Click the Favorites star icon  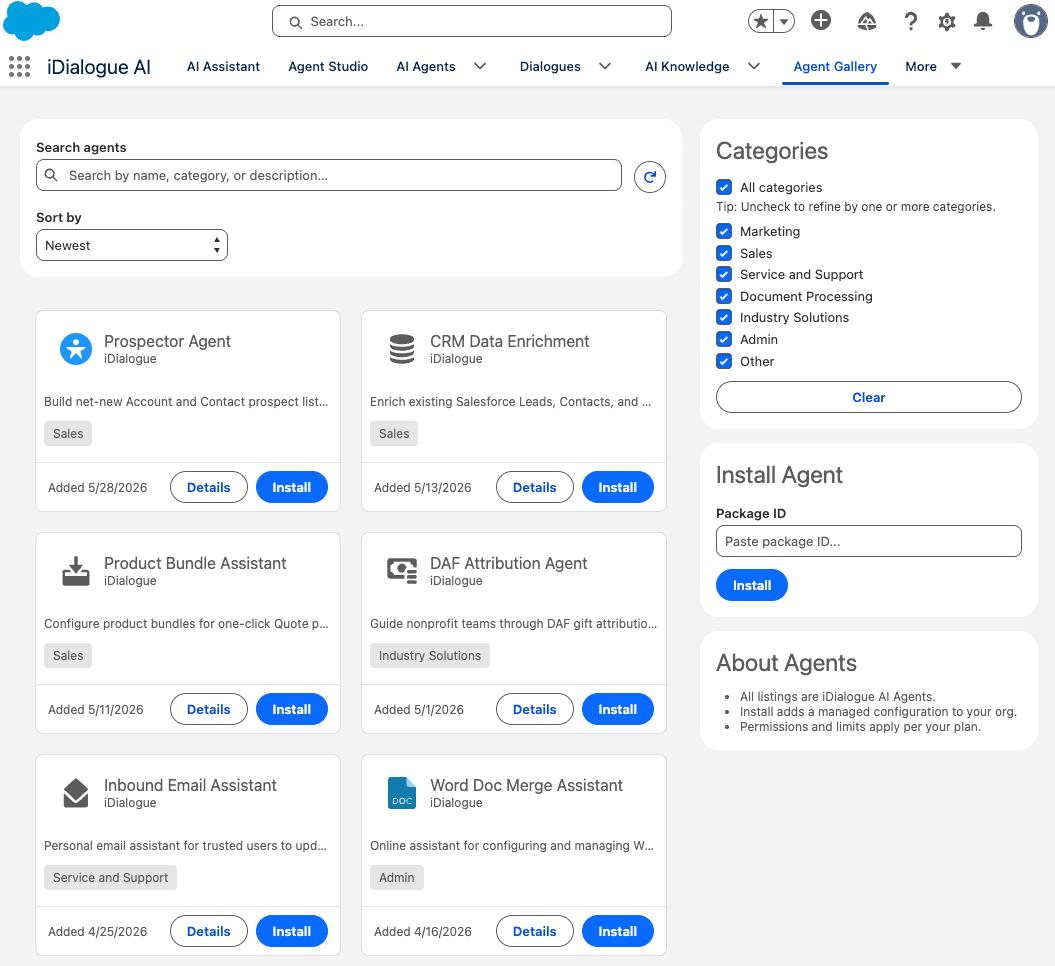(761, 22)
